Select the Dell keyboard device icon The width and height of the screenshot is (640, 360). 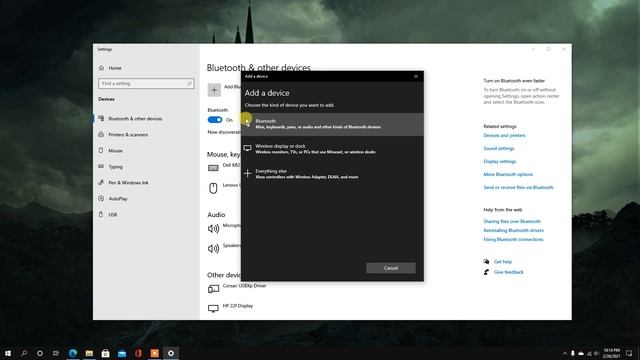213,168
